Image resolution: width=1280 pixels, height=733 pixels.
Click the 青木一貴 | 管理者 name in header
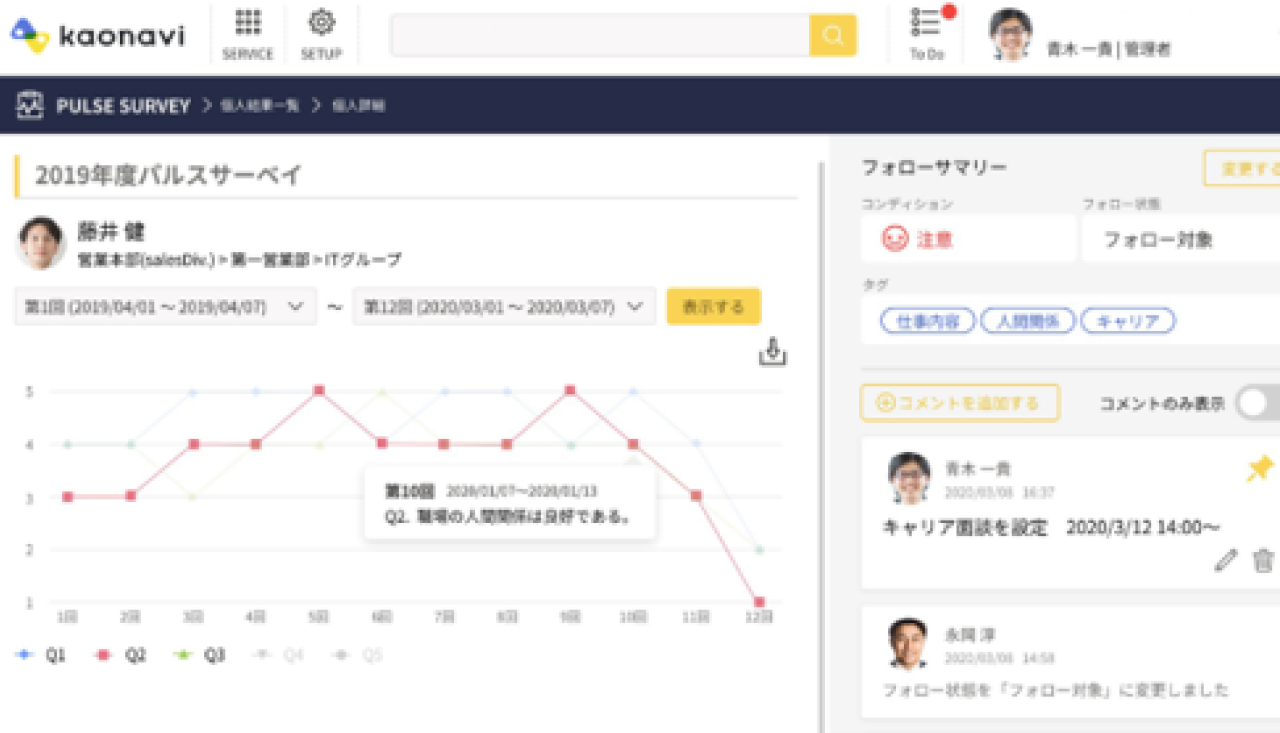coord(1108,48)
